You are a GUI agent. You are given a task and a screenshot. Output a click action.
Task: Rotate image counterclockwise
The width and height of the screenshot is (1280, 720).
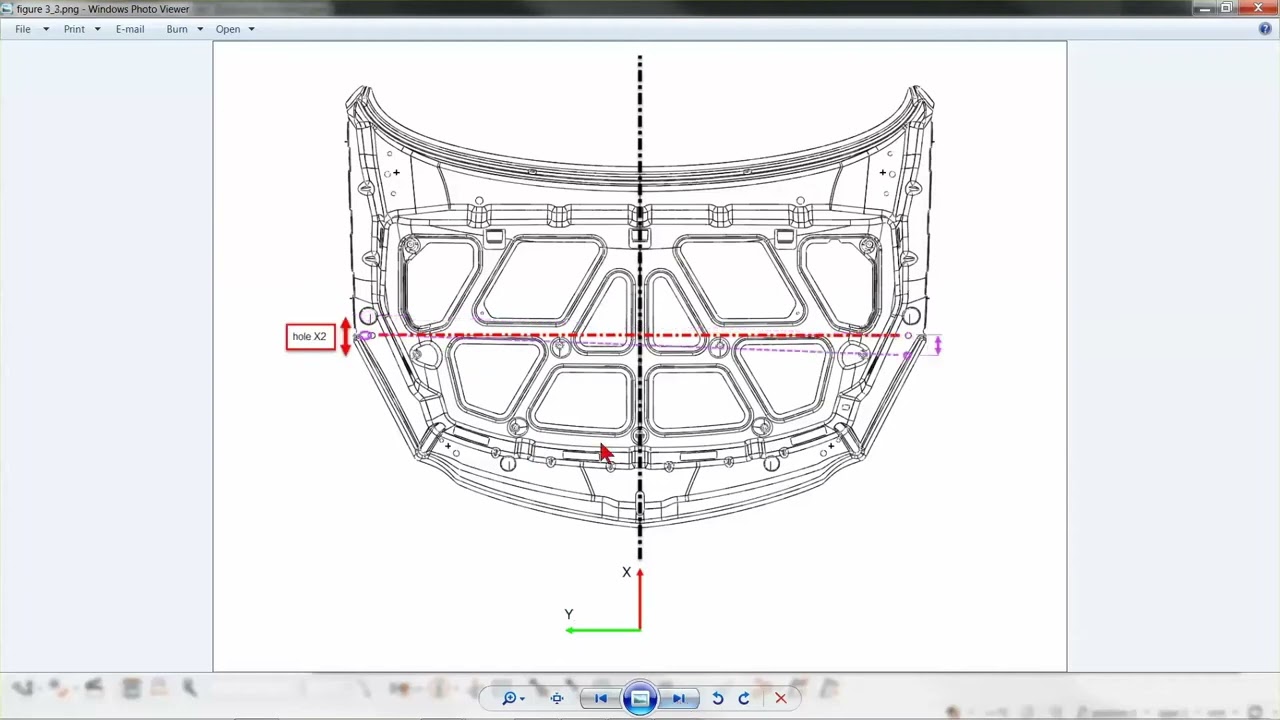pos(717,698)
